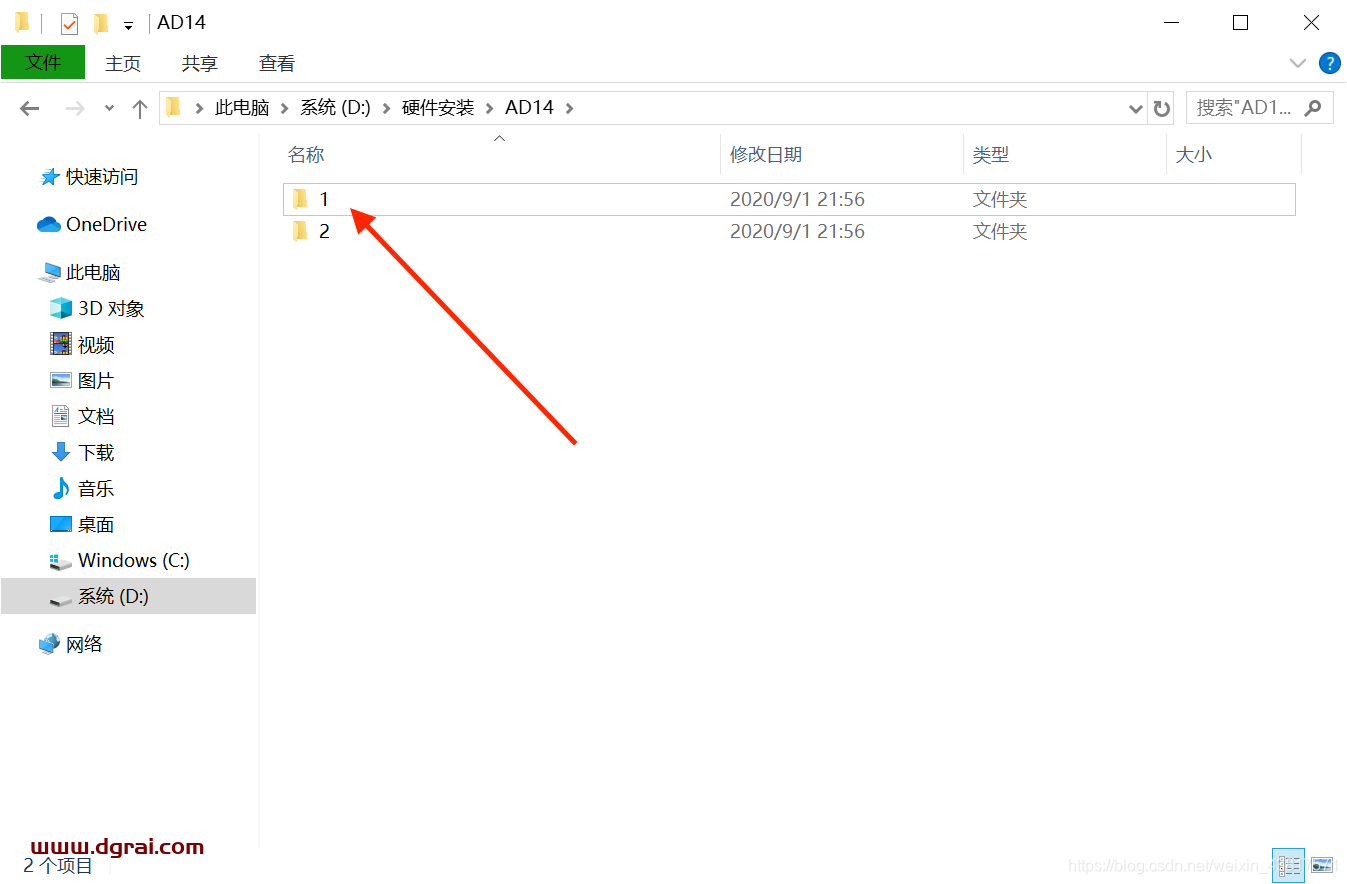Open the blue Help icon

1329,63
